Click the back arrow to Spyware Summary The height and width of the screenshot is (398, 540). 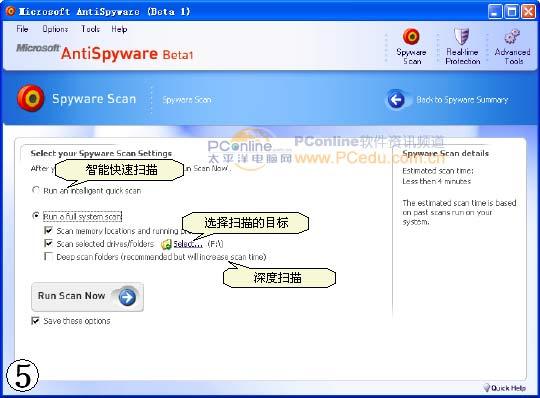[x=396, y=100]
